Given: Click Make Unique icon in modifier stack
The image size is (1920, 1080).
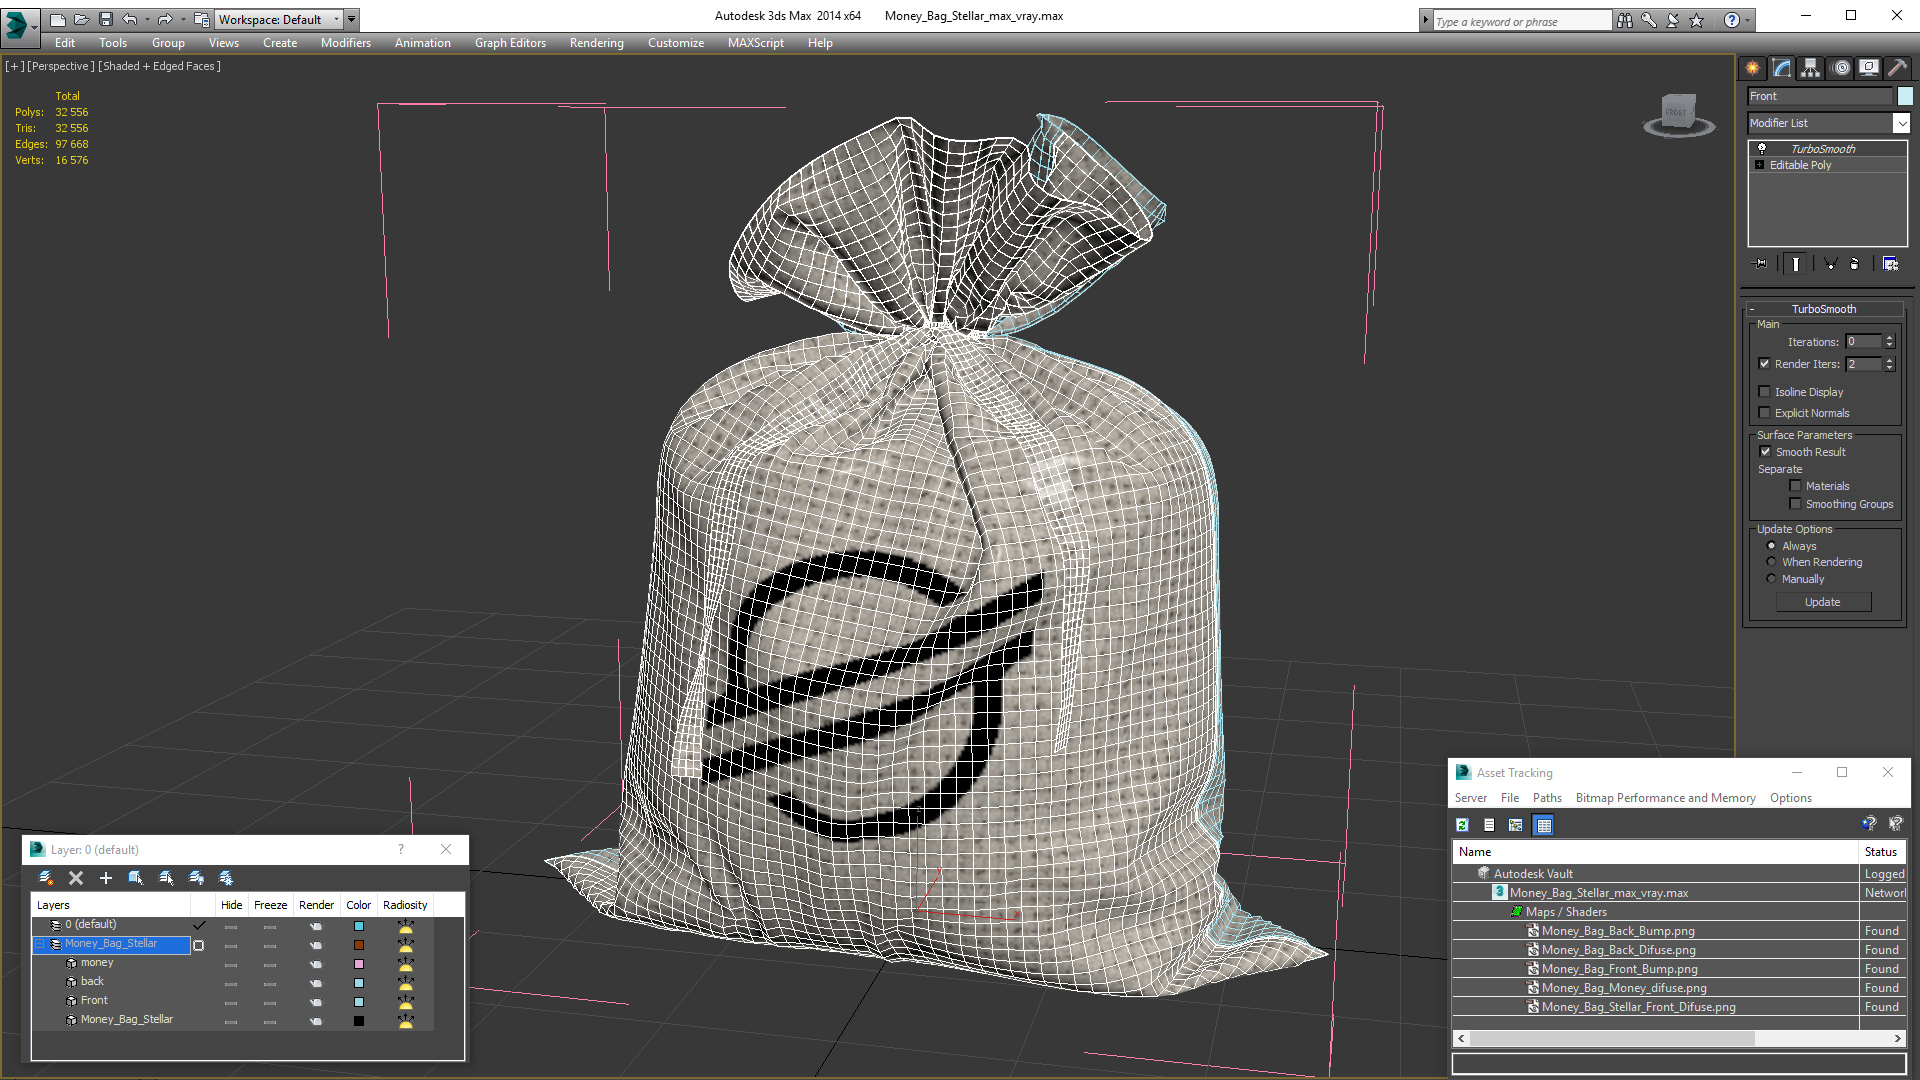Looking at the screenshot, I should point(1830,264).
